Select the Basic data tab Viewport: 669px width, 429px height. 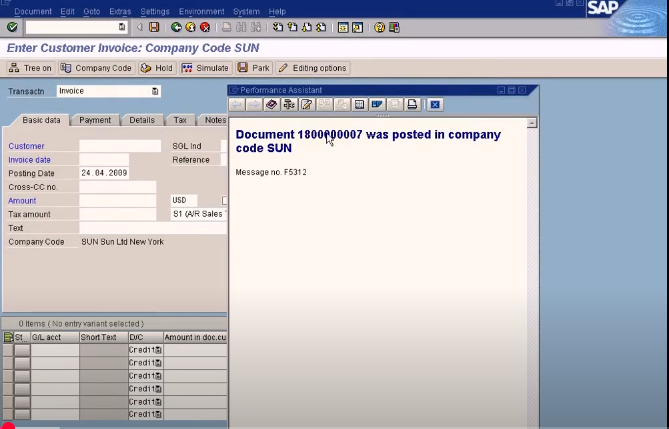tap(41, 120)
